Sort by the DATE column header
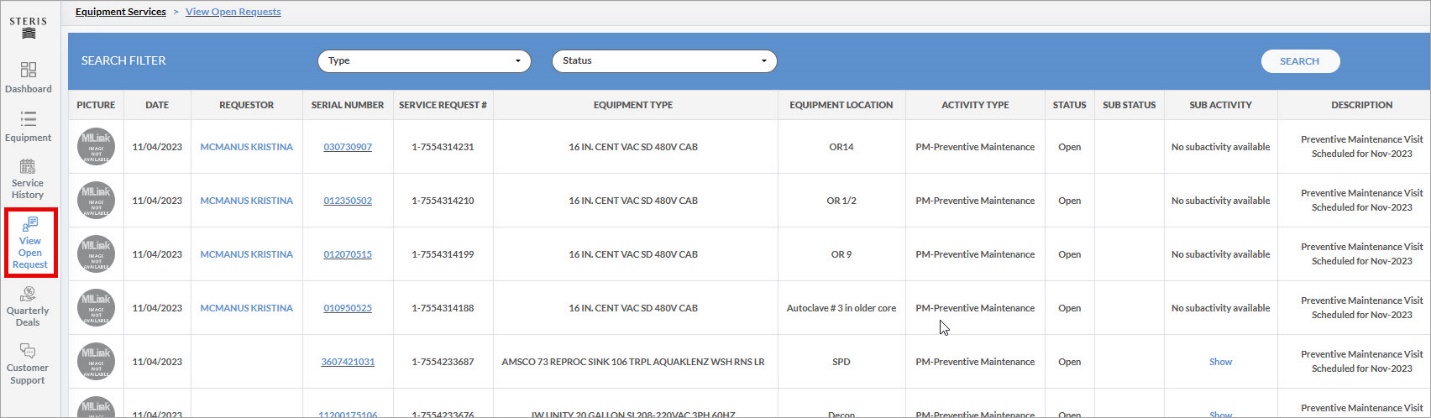The width and height of the screenshot is (1431, 418). (157, 105)
